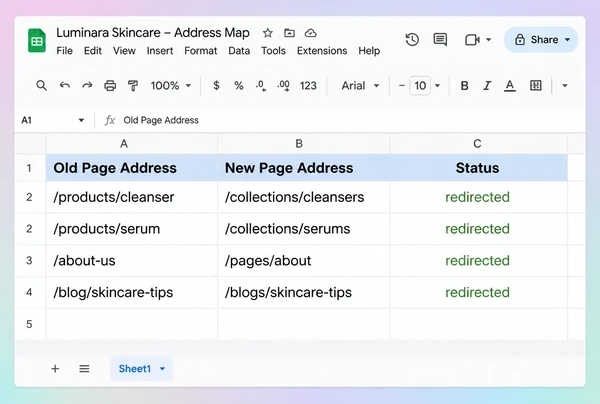Open the 100% zoom dropdown
Viewport: 600px width, 404px height.
click(171, 86)
